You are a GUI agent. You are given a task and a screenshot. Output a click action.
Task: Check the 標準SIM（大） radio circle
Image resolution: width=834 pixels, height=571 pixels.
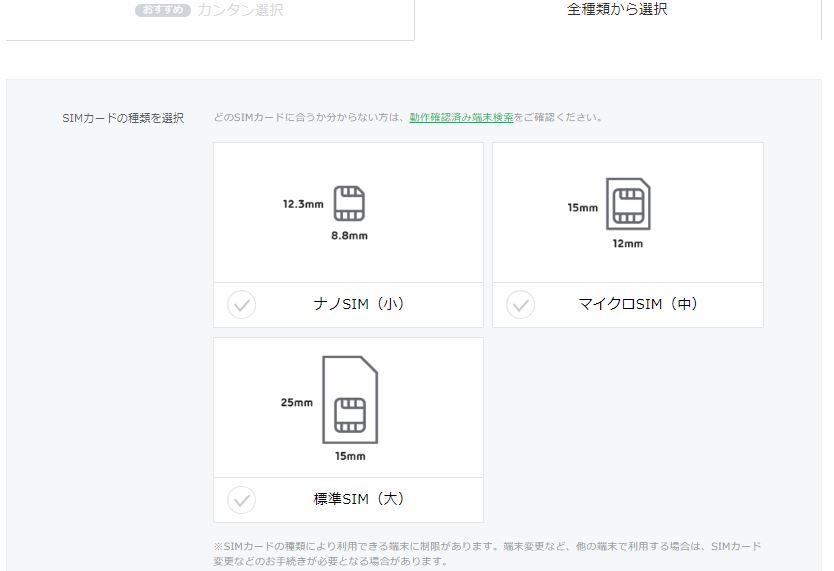pos(241,500)
